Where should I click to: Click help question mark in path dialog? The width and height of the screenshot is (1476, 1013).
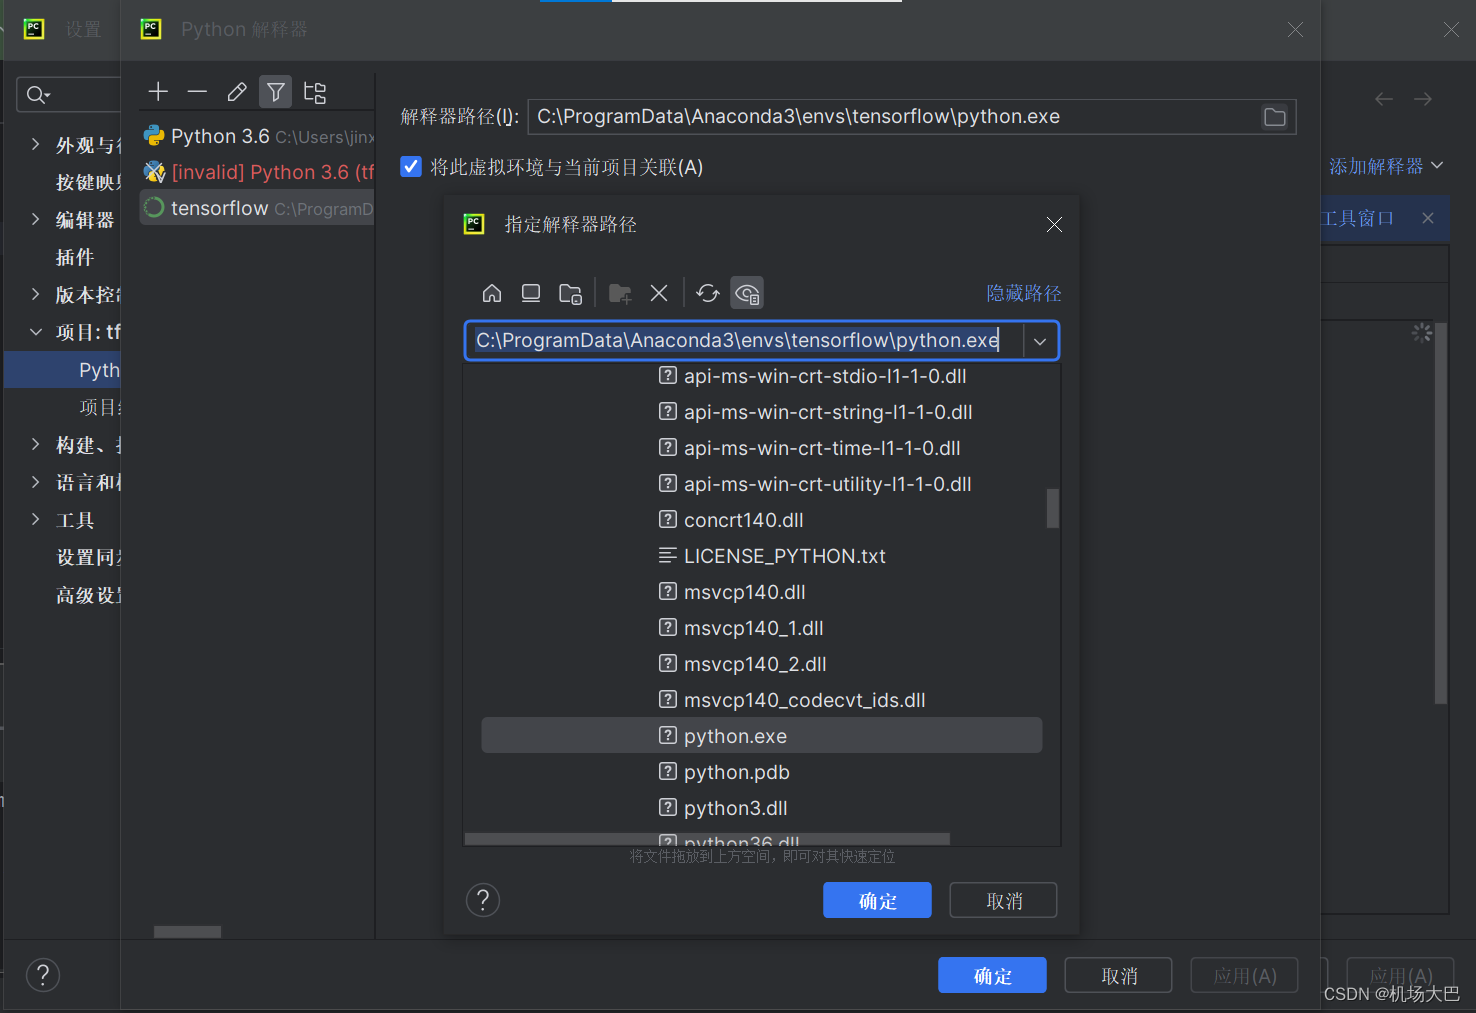[483, 900]
